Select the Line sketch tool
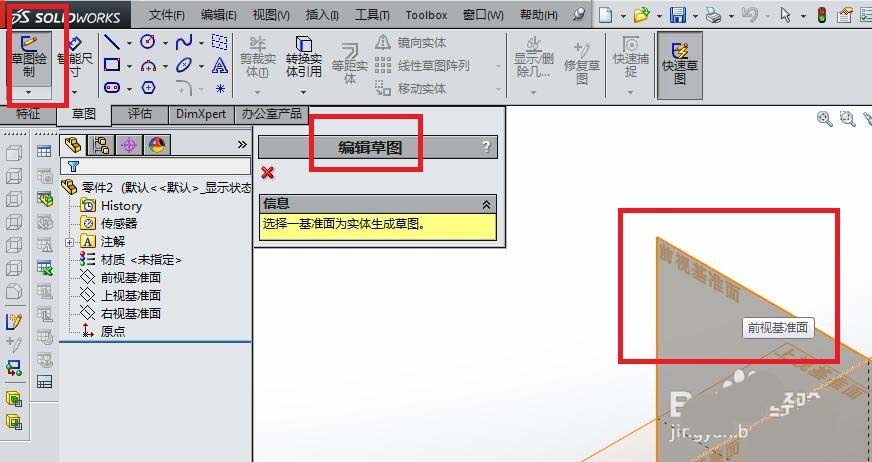The height and width of the screenshot is (462, 872). click(112, 42)
